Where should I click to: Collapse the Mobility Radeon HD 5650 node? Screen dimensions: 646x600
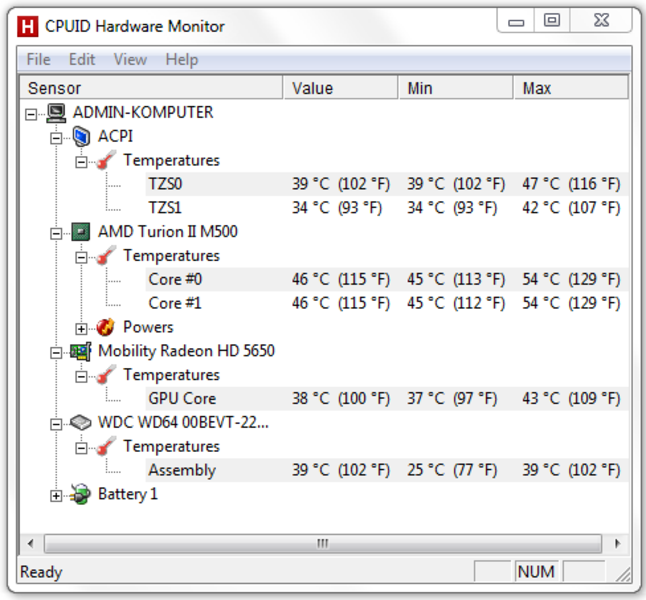(x=56, y=353)
